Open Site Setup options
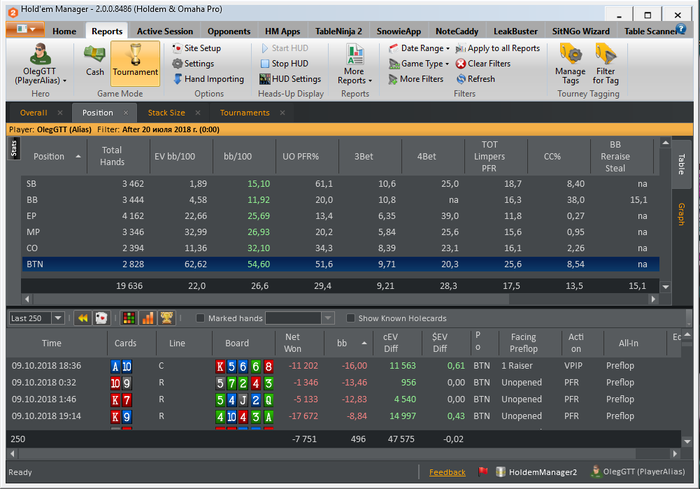 click(x=196, y=48)
